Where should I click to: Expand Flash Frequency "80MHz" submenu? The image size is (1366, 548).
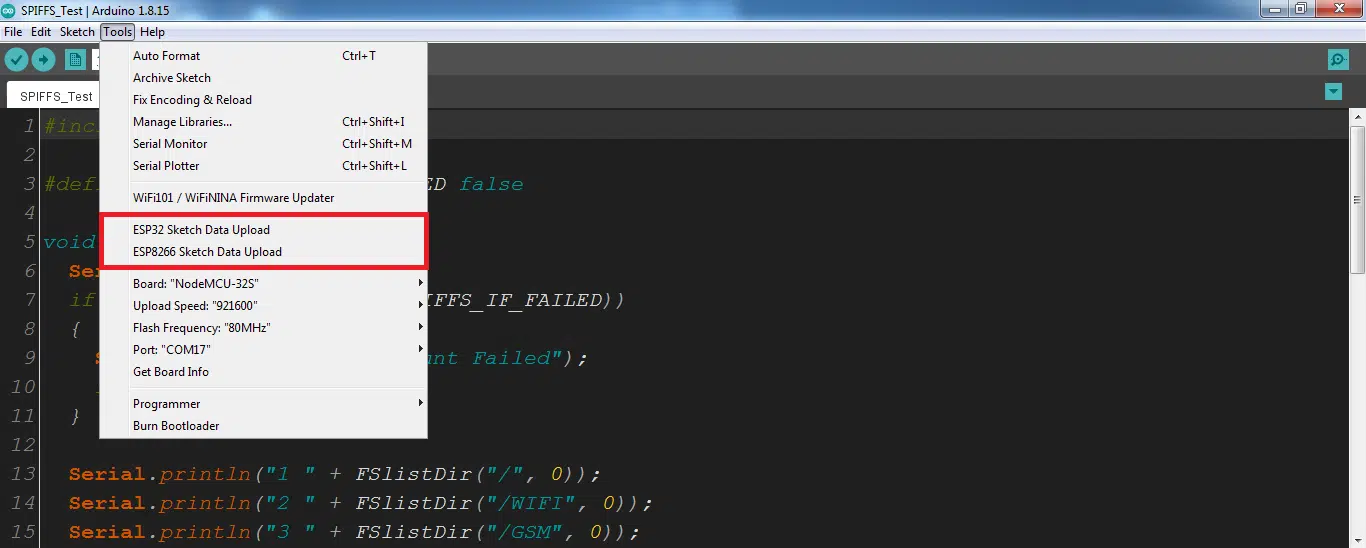point(264,328)
